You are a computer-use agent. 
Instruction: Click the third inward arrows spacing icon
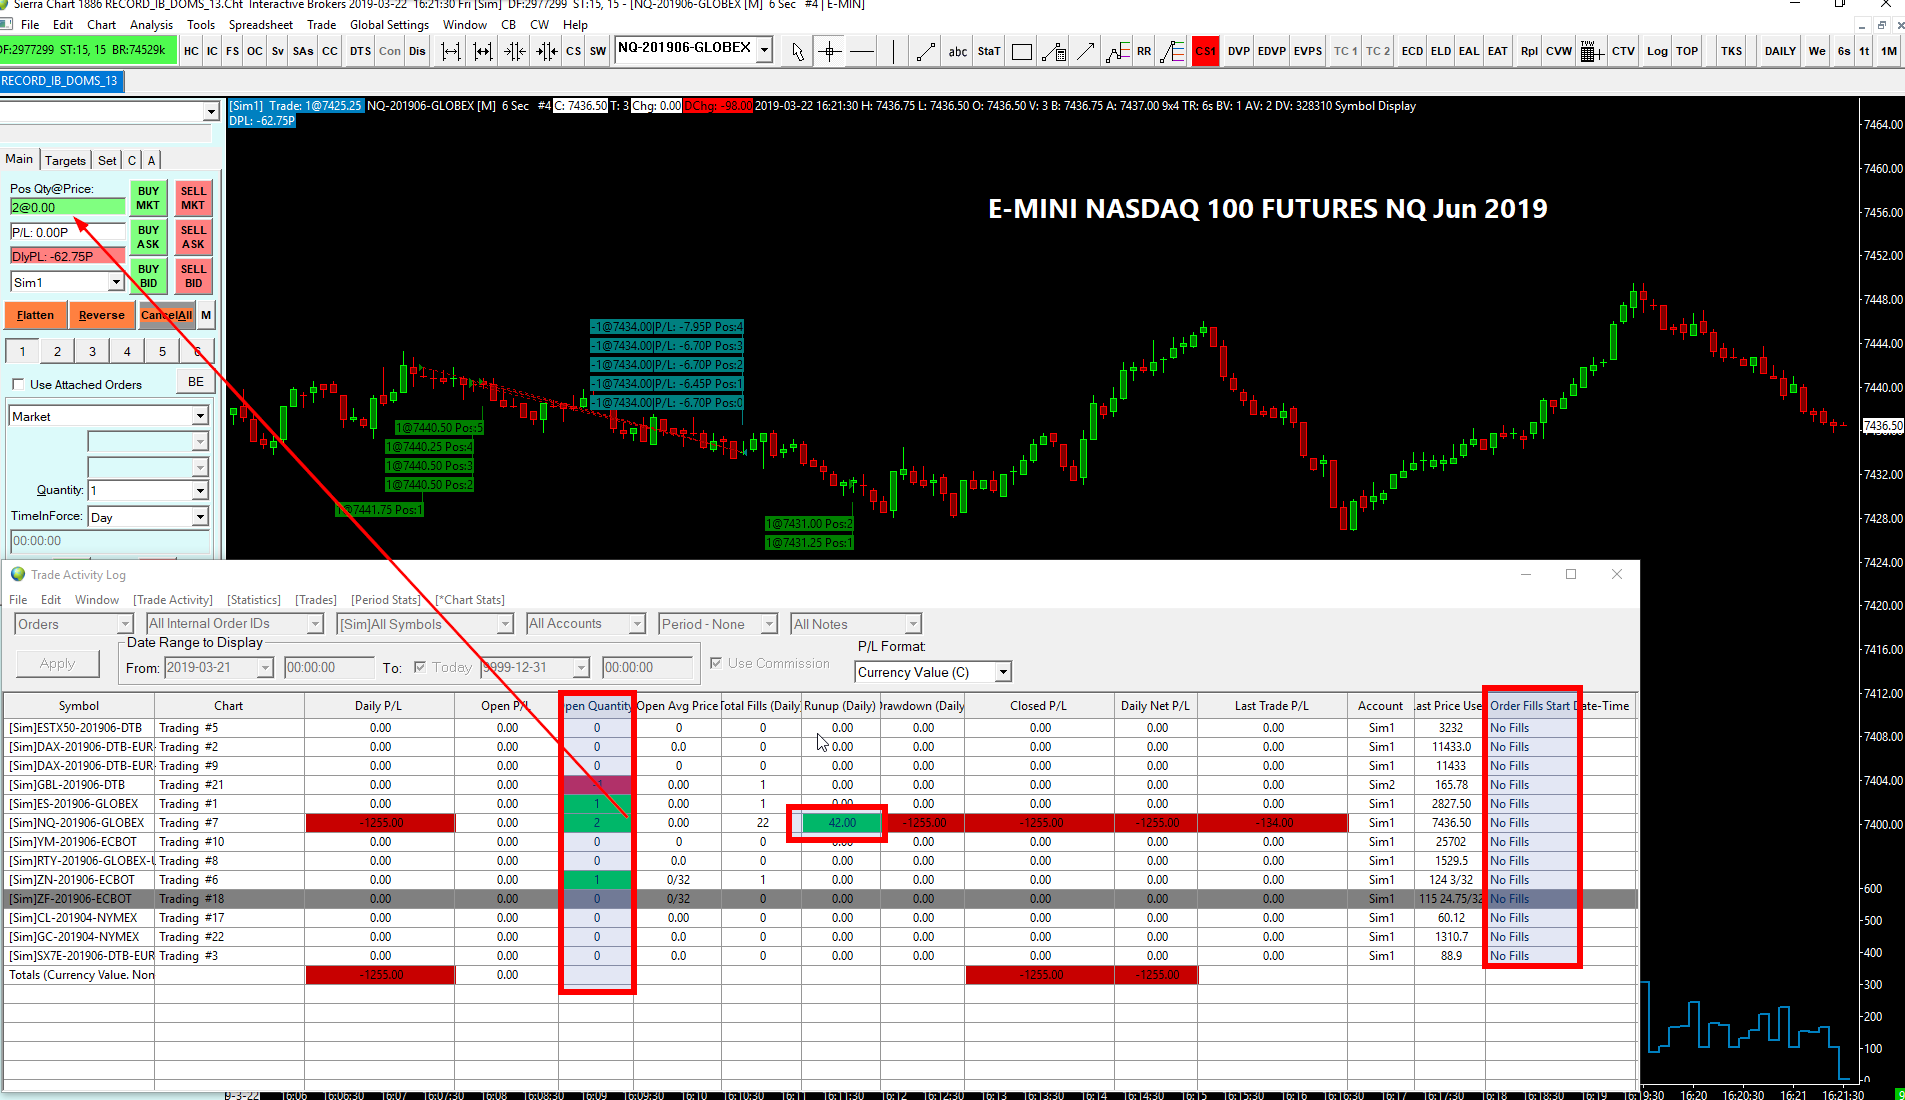pos(515,51)
